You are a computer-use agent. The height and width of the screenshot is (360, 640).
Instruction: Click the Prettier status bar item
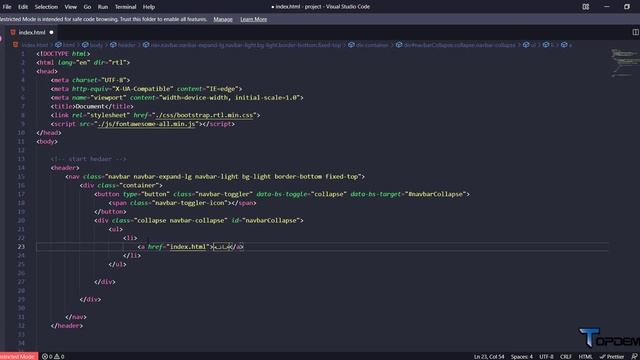point(611,356)
